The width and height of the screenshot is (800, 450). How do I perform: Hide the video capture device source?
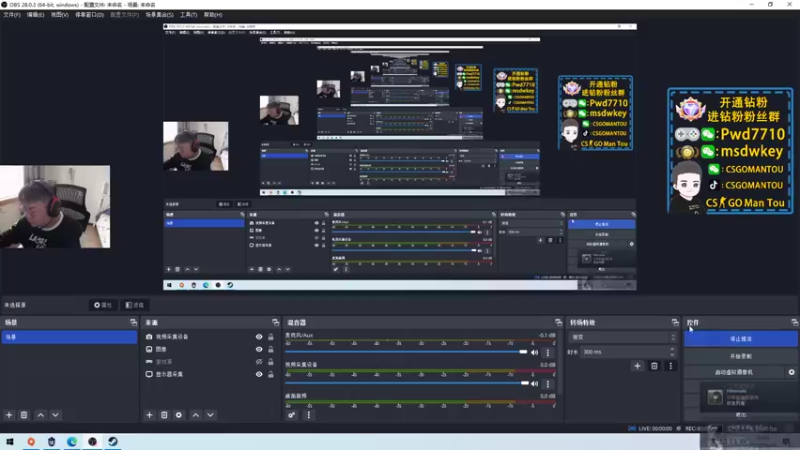point(259,337)
